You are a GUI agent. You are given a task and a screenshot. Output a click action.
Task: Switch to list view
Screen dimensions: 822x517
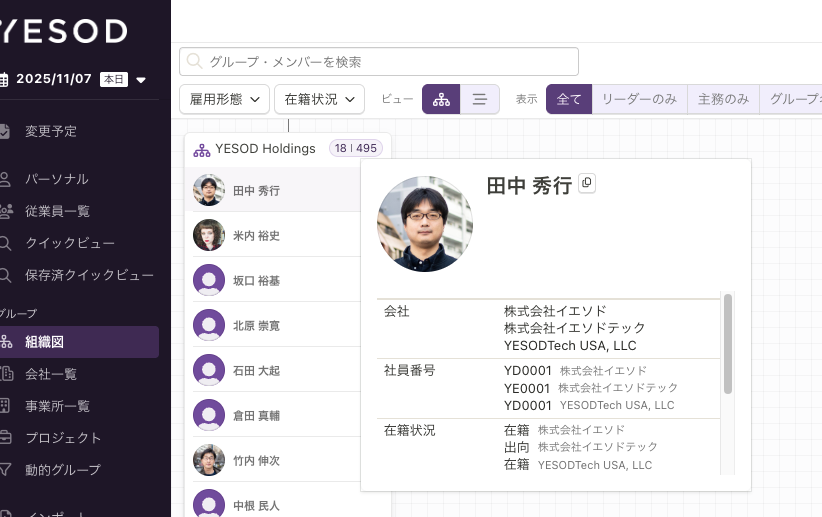coord(480,99)
